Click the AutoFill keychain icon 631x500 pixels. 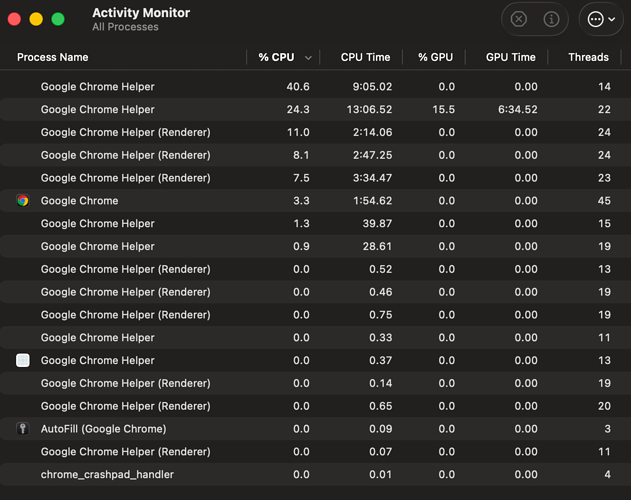click(23, 429)
